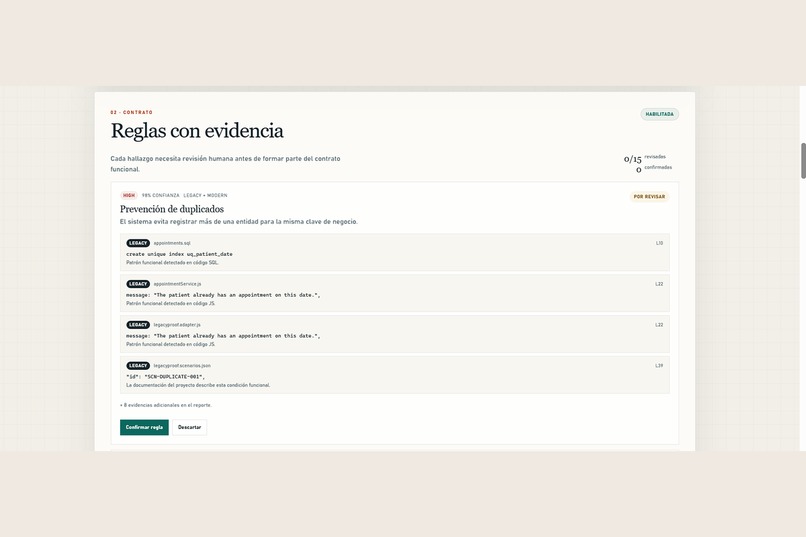
Task: Click the LEGACY badge beside appointments.sql
Action: tap(138, 243)
